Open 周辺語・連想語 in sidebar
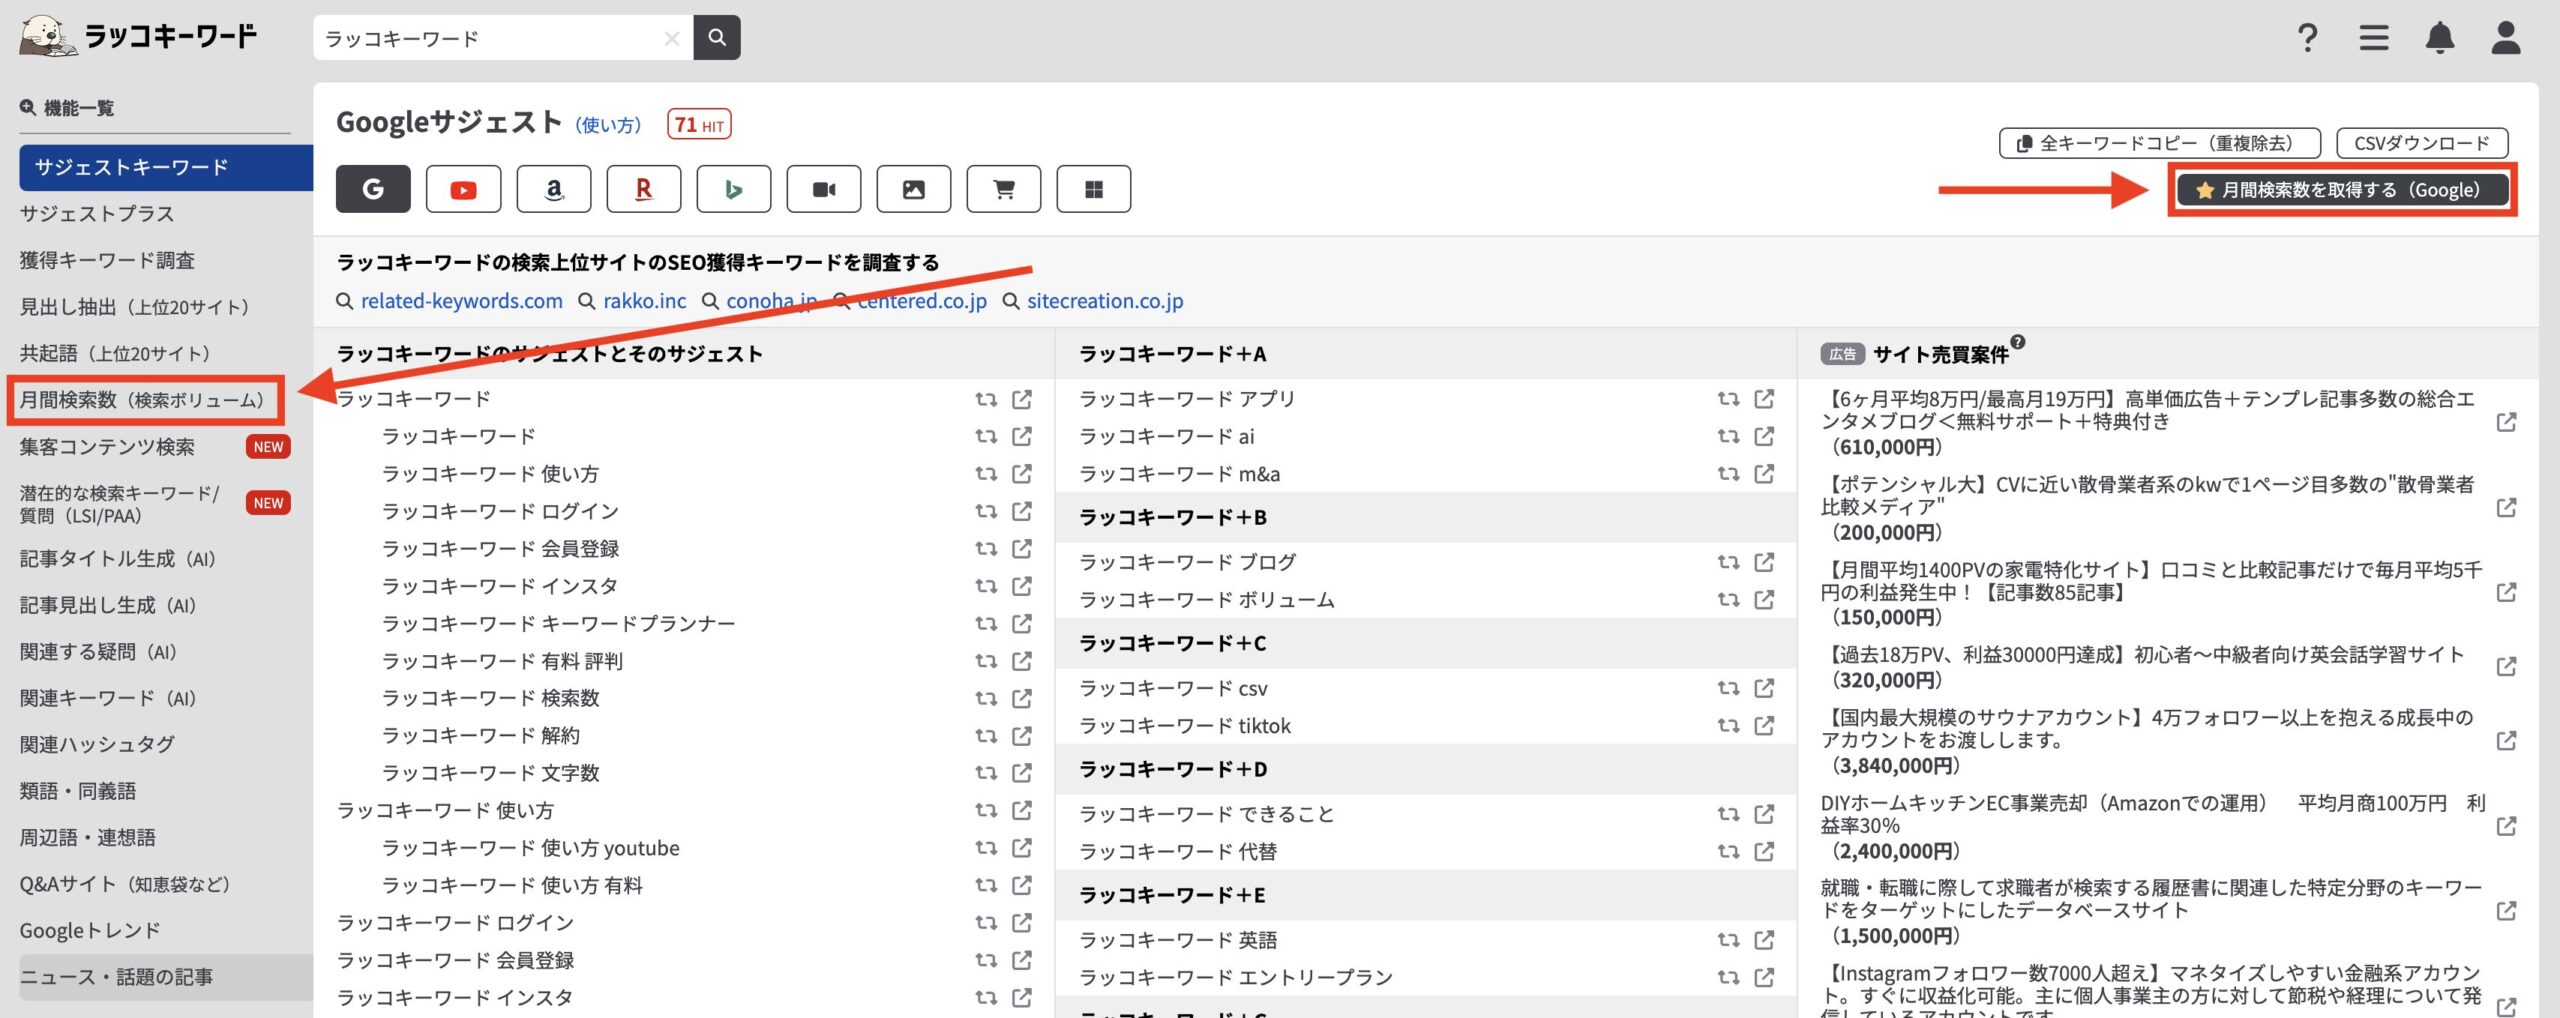 click(x=87, y=837)
